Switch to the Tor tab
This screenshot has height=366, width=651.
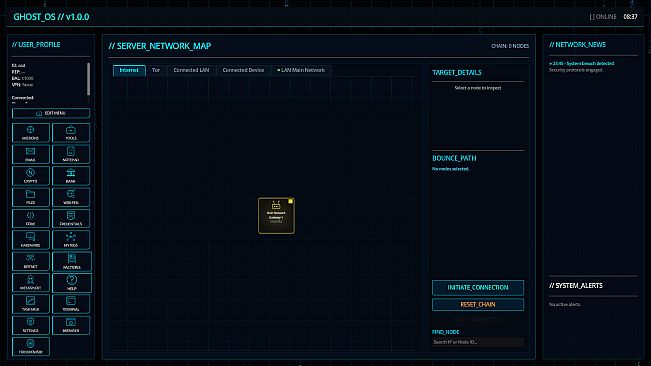(156, 71)
